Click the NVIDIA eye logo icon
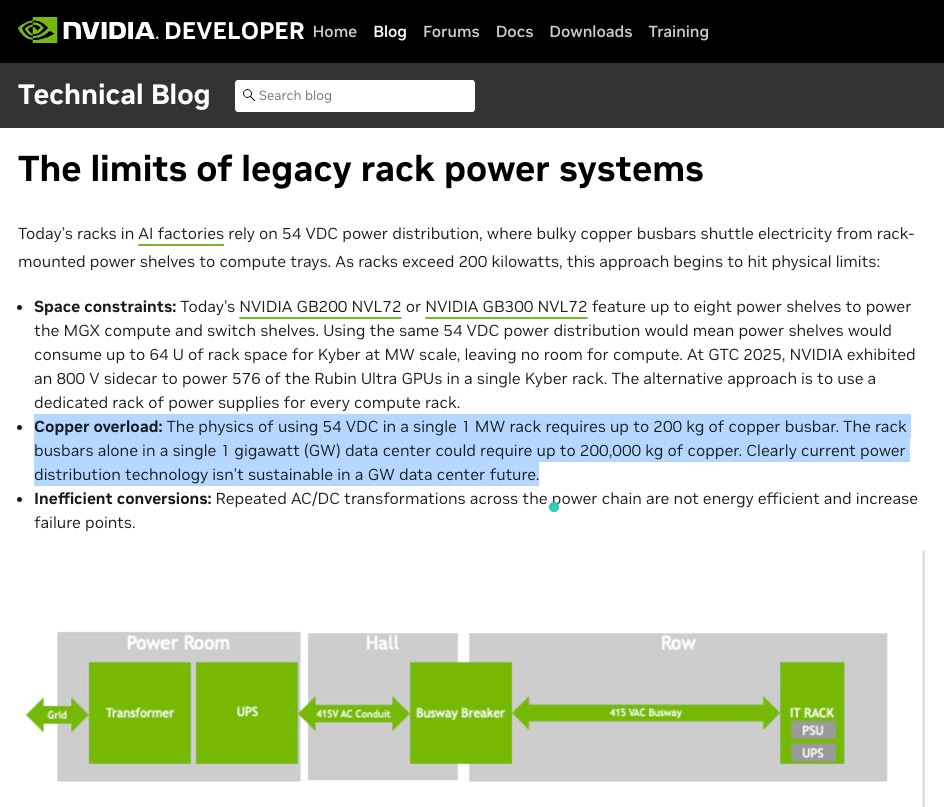 click(37, 30)
